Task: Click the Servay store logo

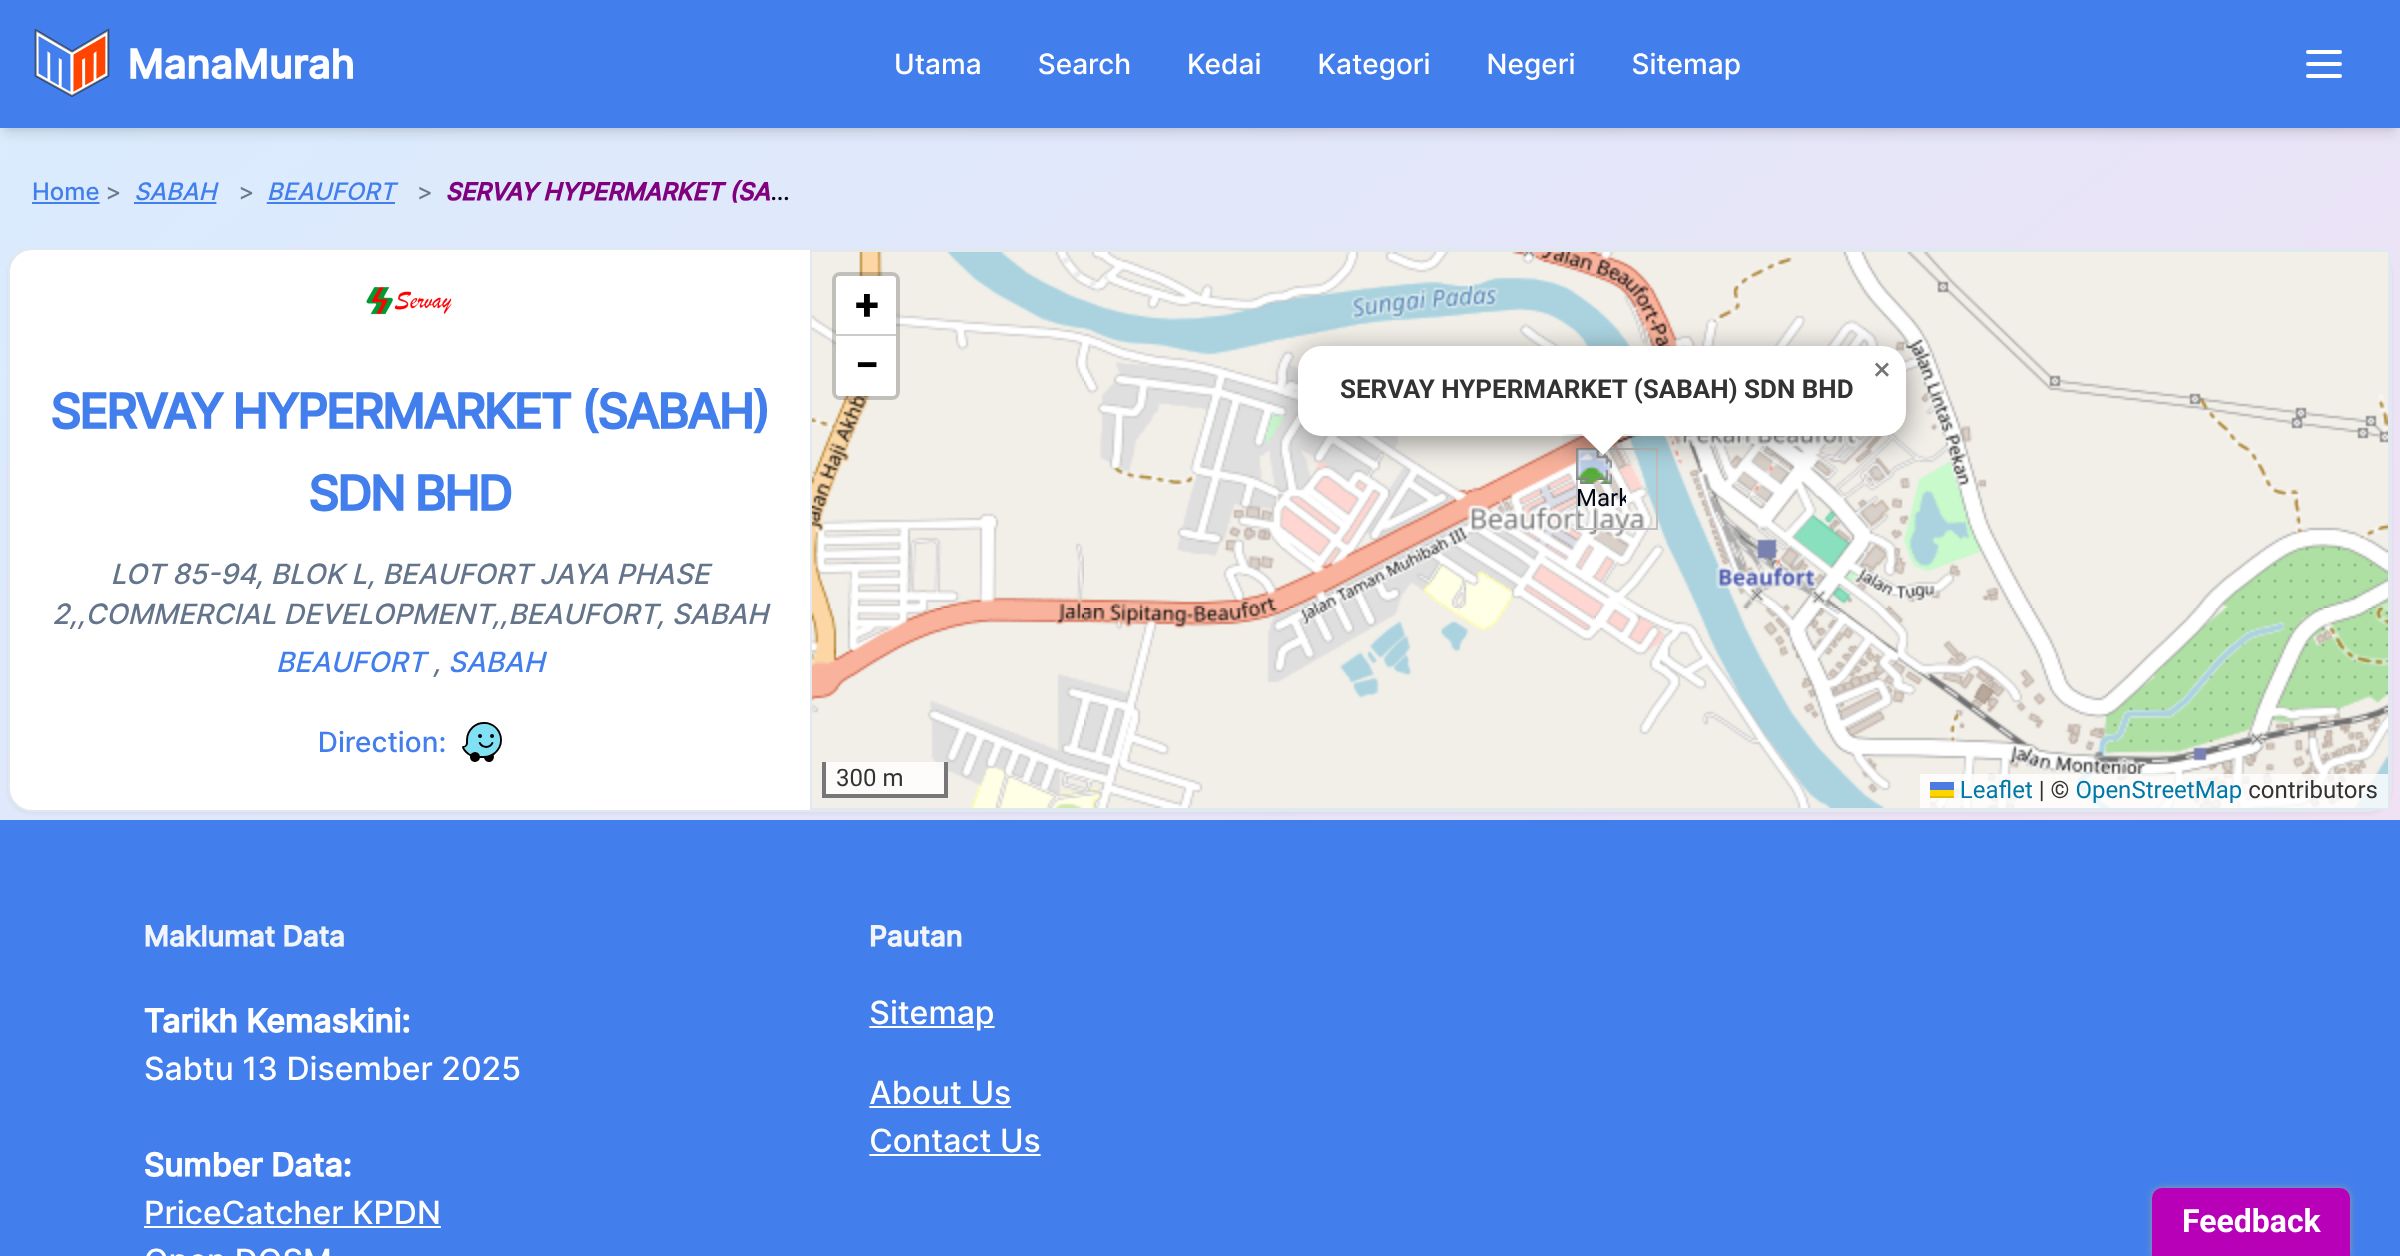Action: pyautogui.click(x=409, y=300)
